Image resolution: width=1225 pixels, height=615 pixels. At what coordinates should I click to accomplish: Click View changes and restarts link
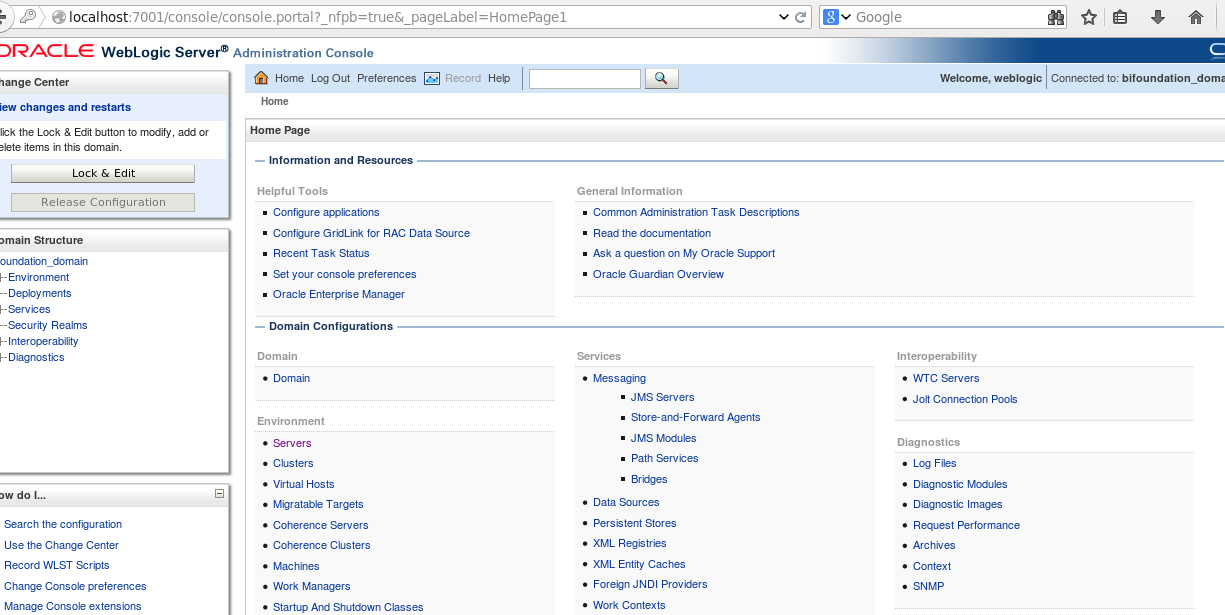coord(64,107)
